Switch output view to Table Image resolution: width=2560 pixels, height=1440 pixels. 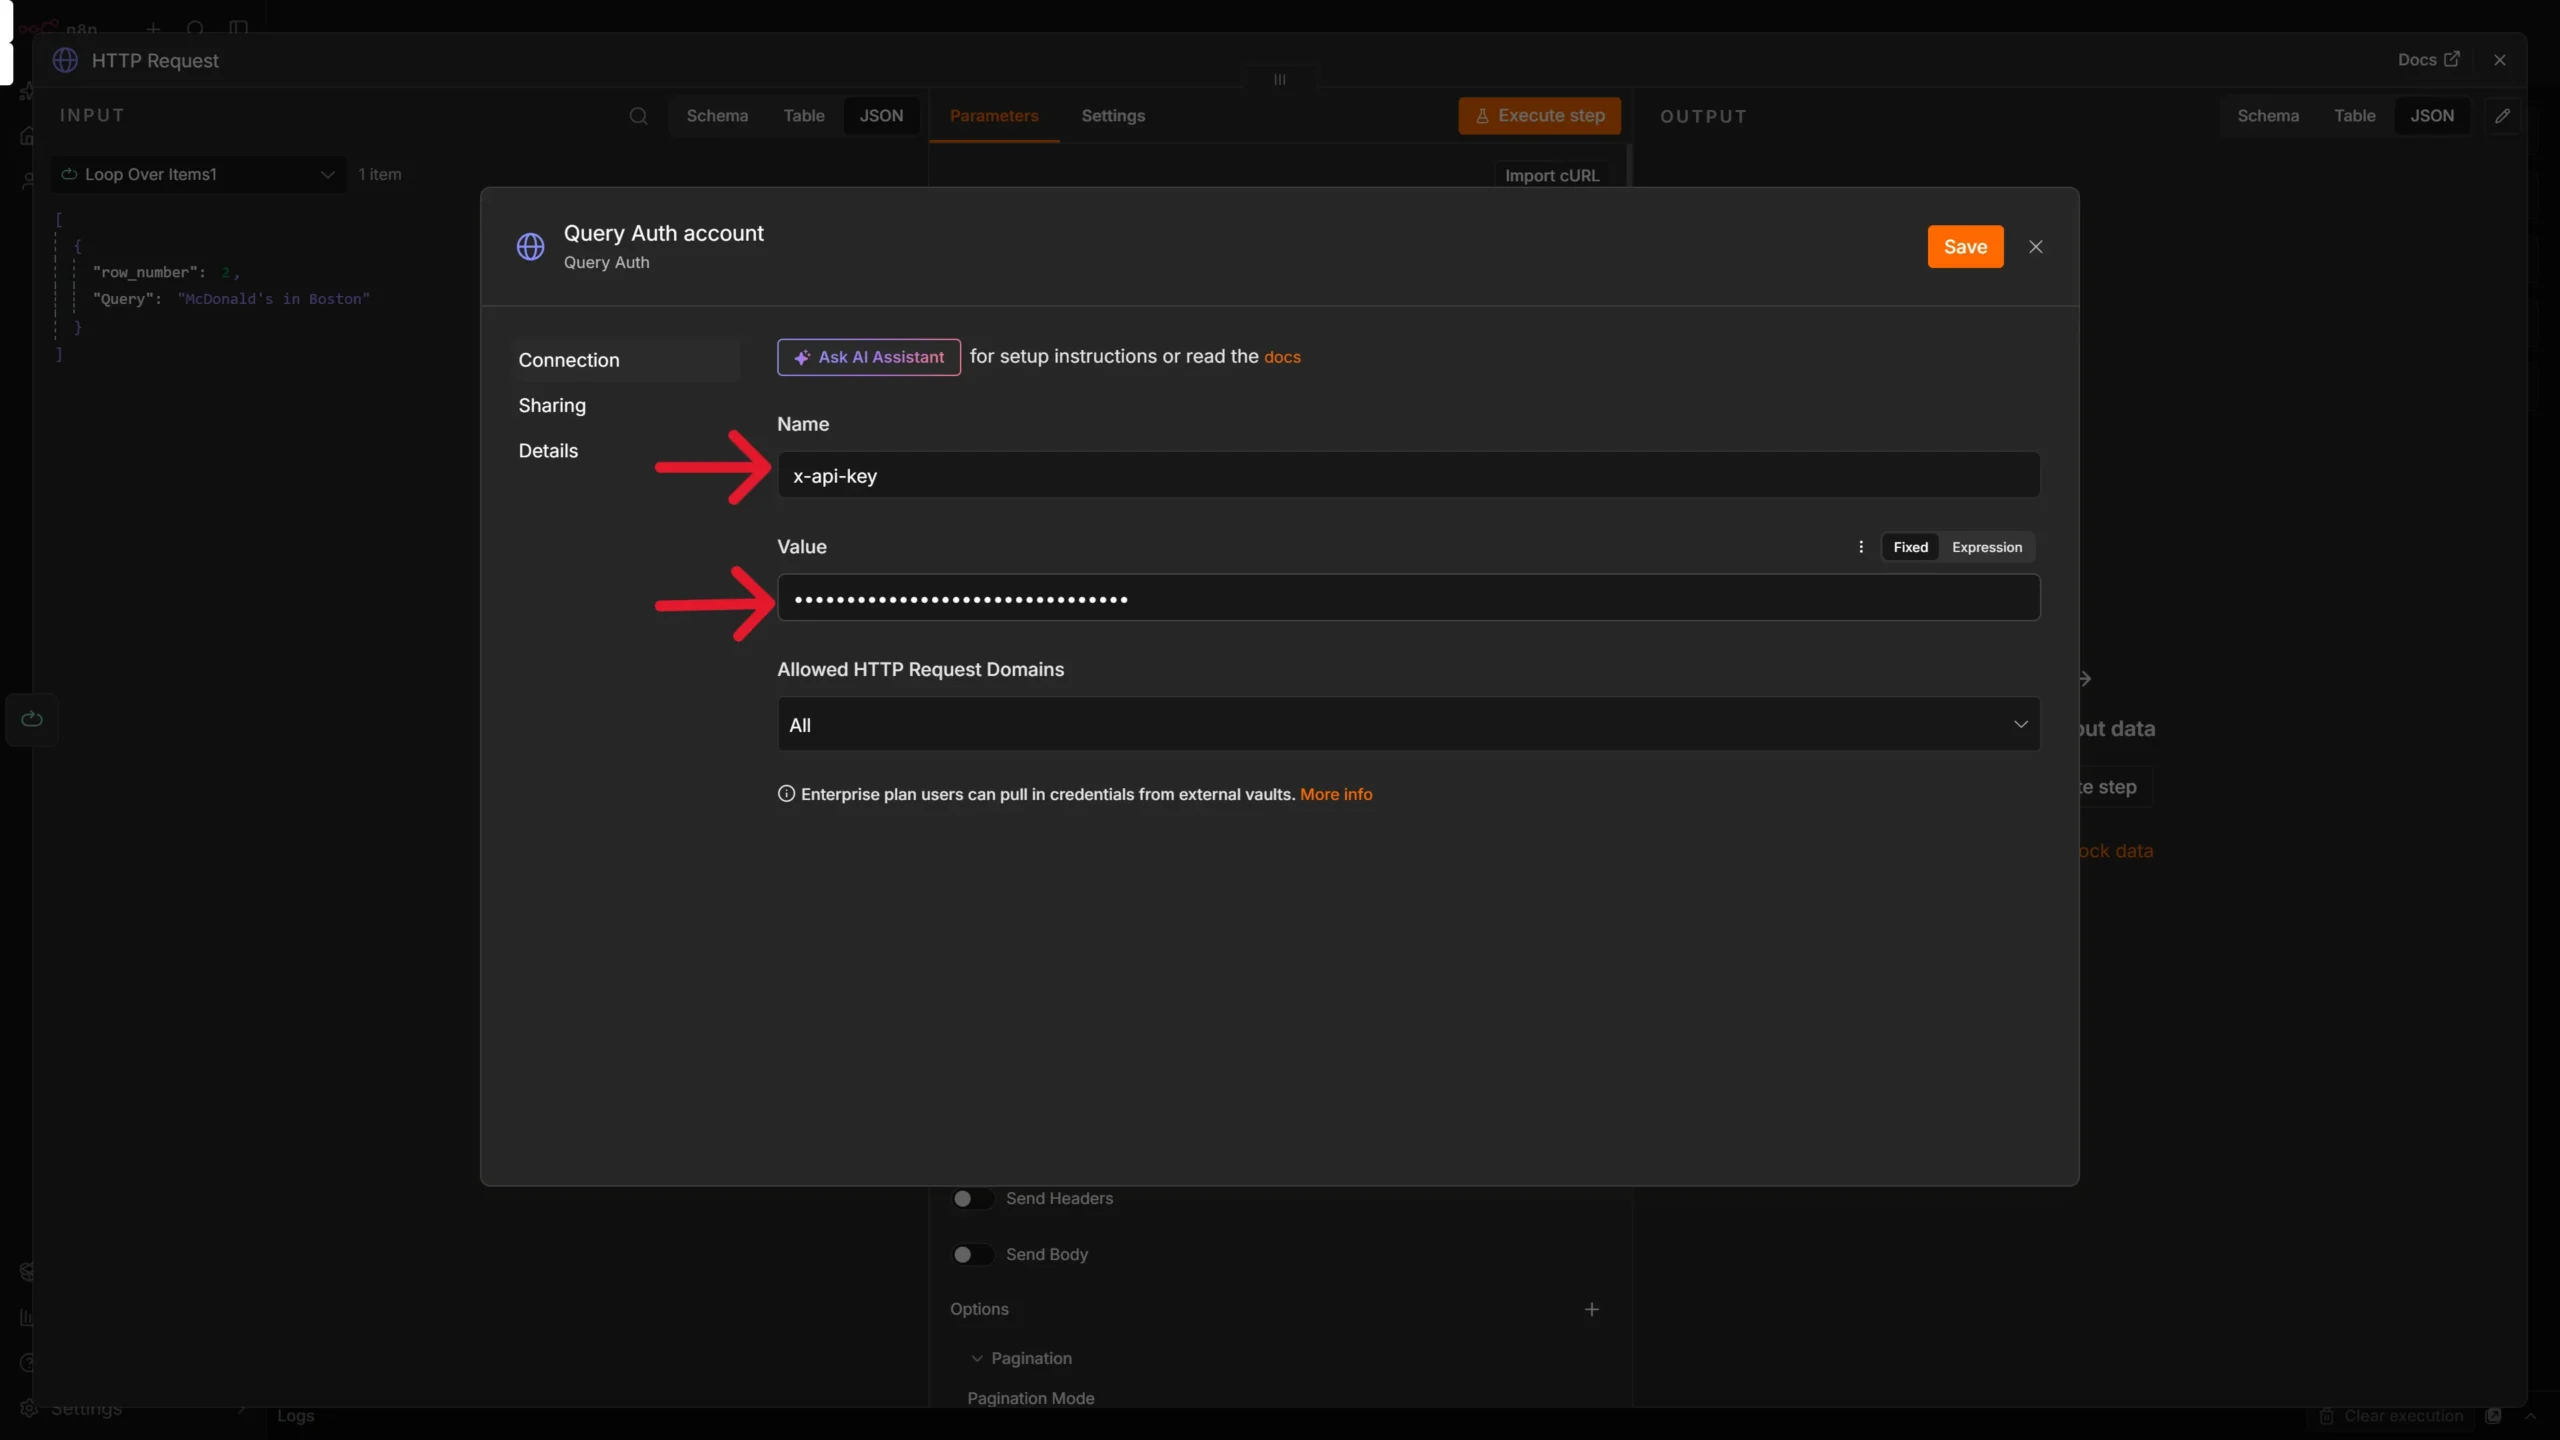point(2354,116)
